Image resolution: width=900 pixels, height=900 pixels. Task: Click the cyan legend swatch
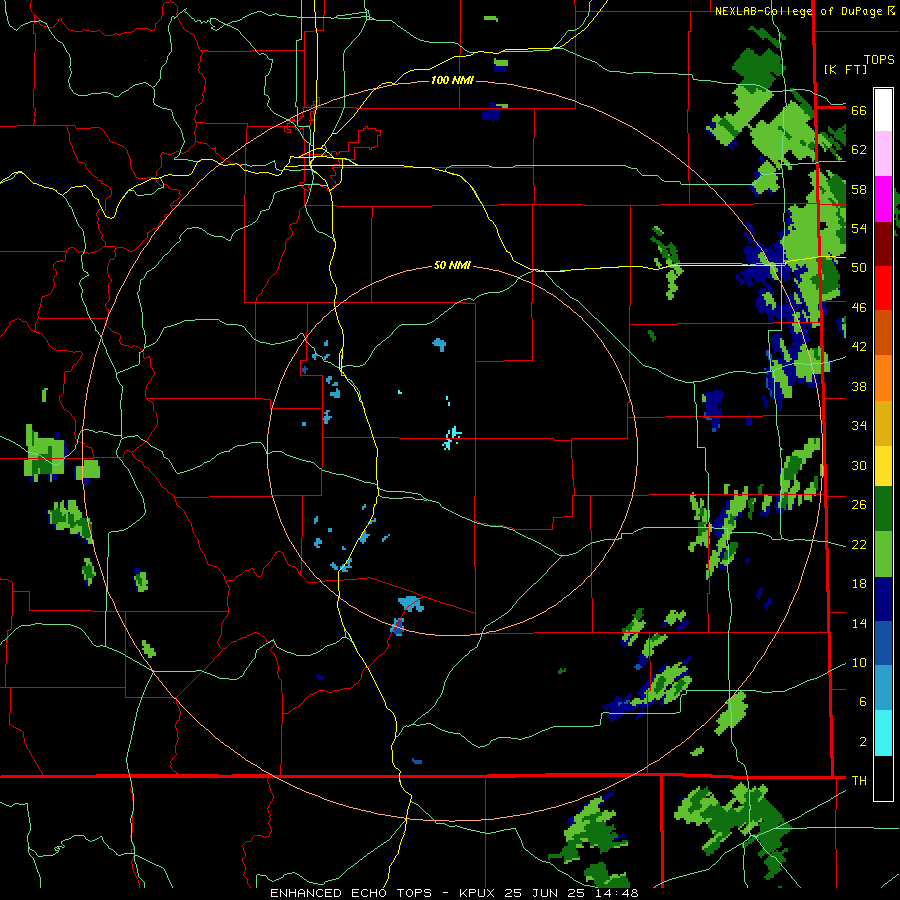883,733
